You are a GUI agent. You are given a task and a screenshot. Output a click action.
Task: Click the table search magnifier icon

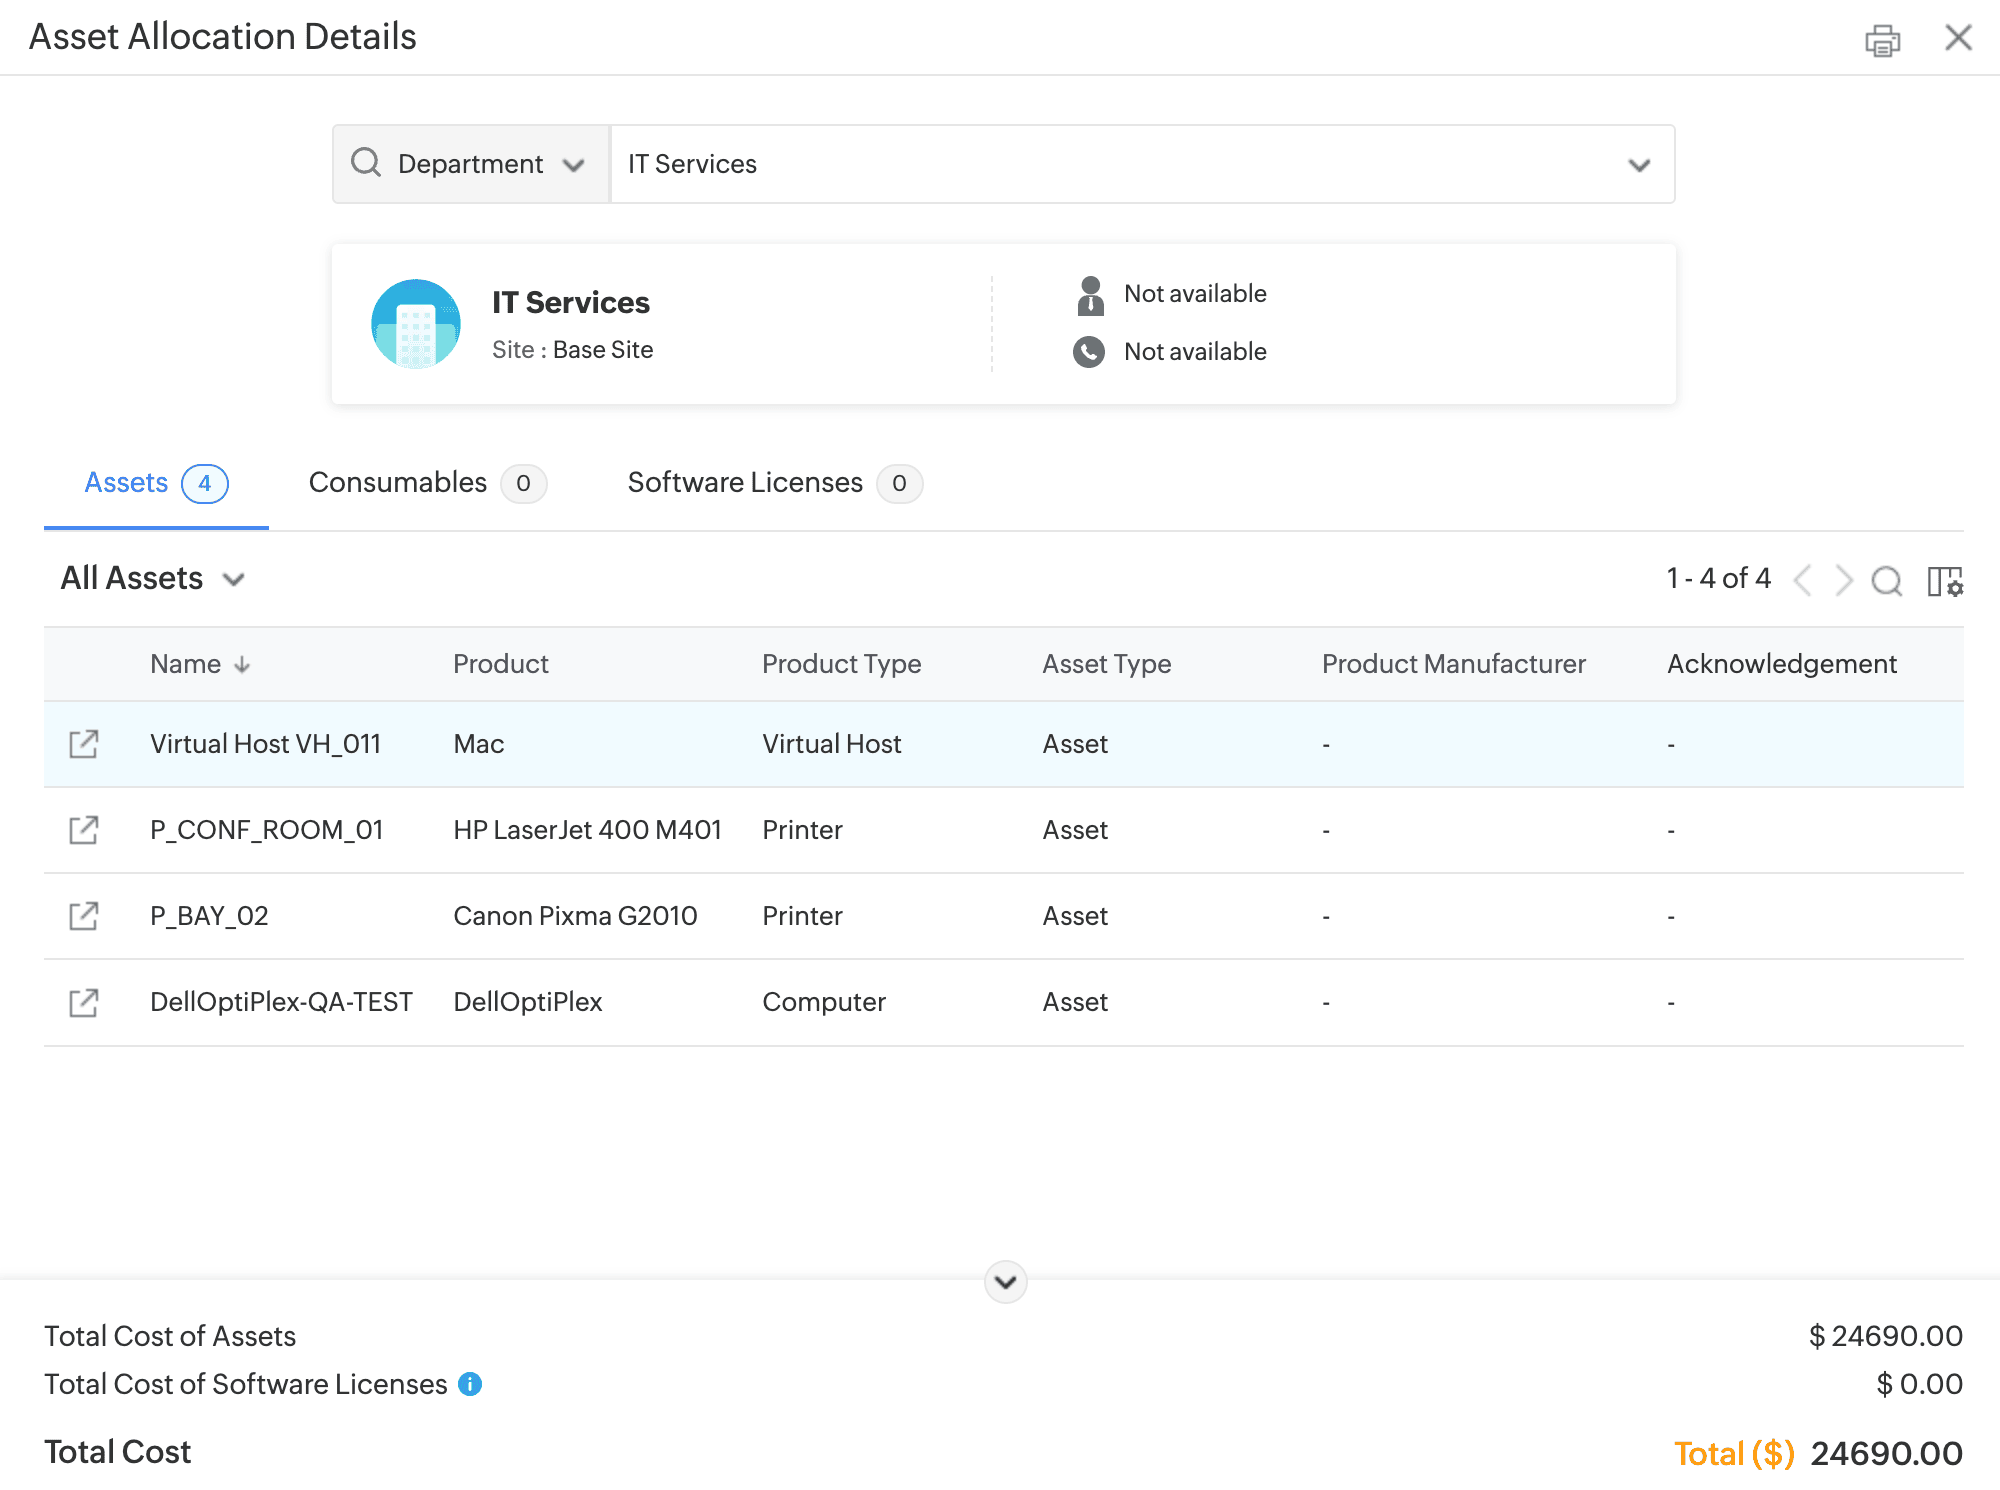click(x=1886, y=580)
